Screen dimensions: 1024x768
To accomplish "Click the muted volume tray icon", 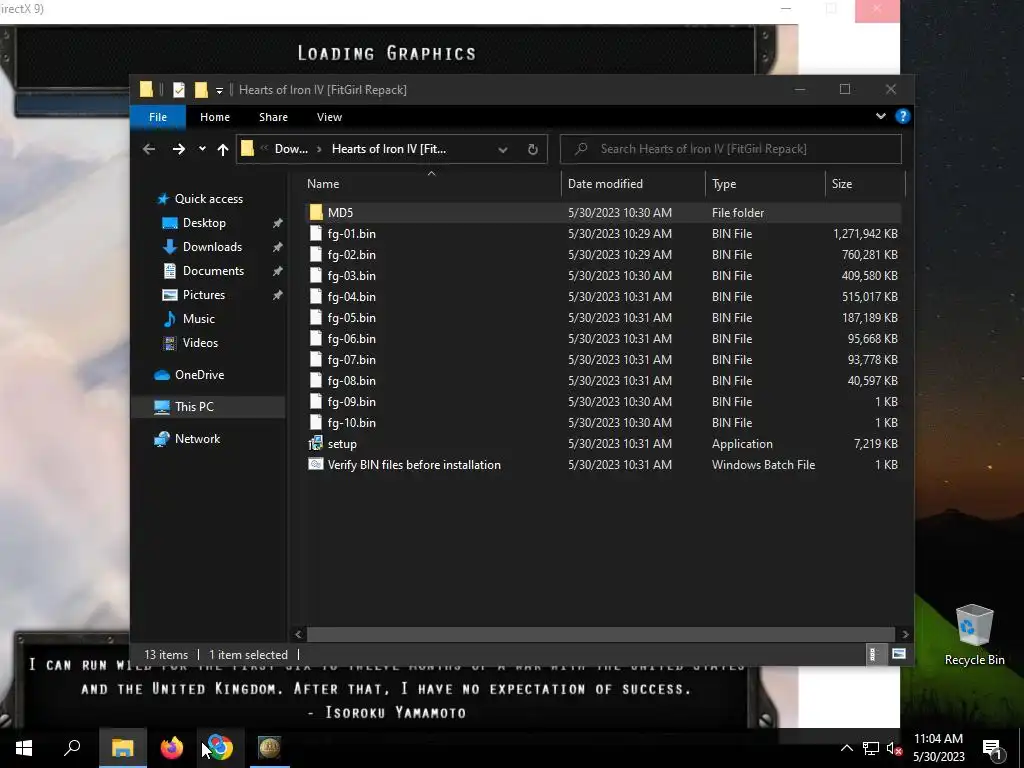I will pos(894,748).
